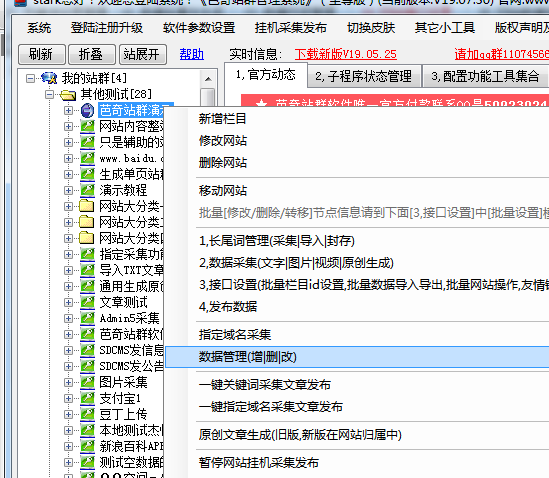Image resolution: width=549 pixels, height=478 pixels.
Task: Click the 我的站群[4] network computer icon
Action: pos(49,78)
